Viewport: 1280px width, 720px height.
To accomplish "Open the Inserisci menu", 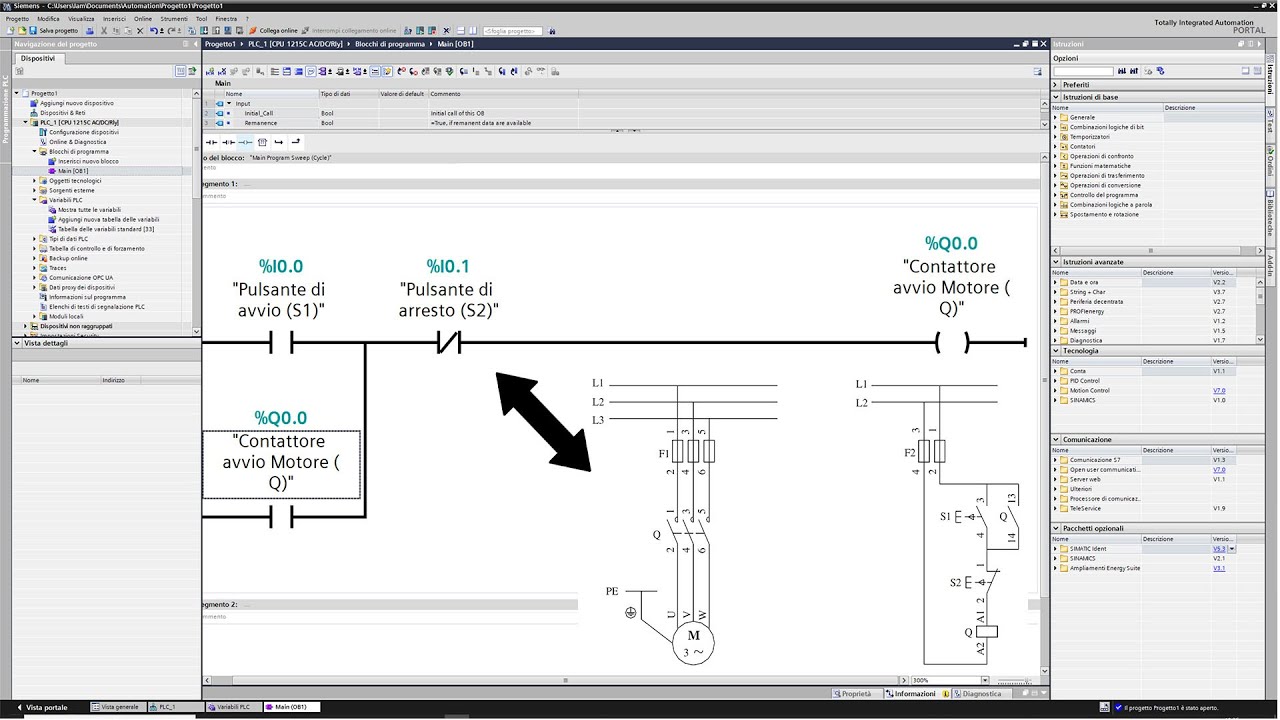I will pyautogui.click(x=114, y=18).
